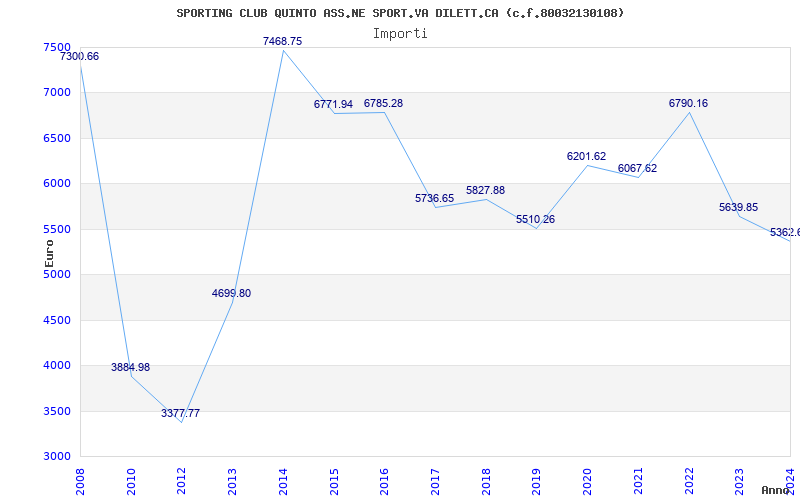Click the 3884.98 data point label
800x500 pixels.
click(131, 367)
